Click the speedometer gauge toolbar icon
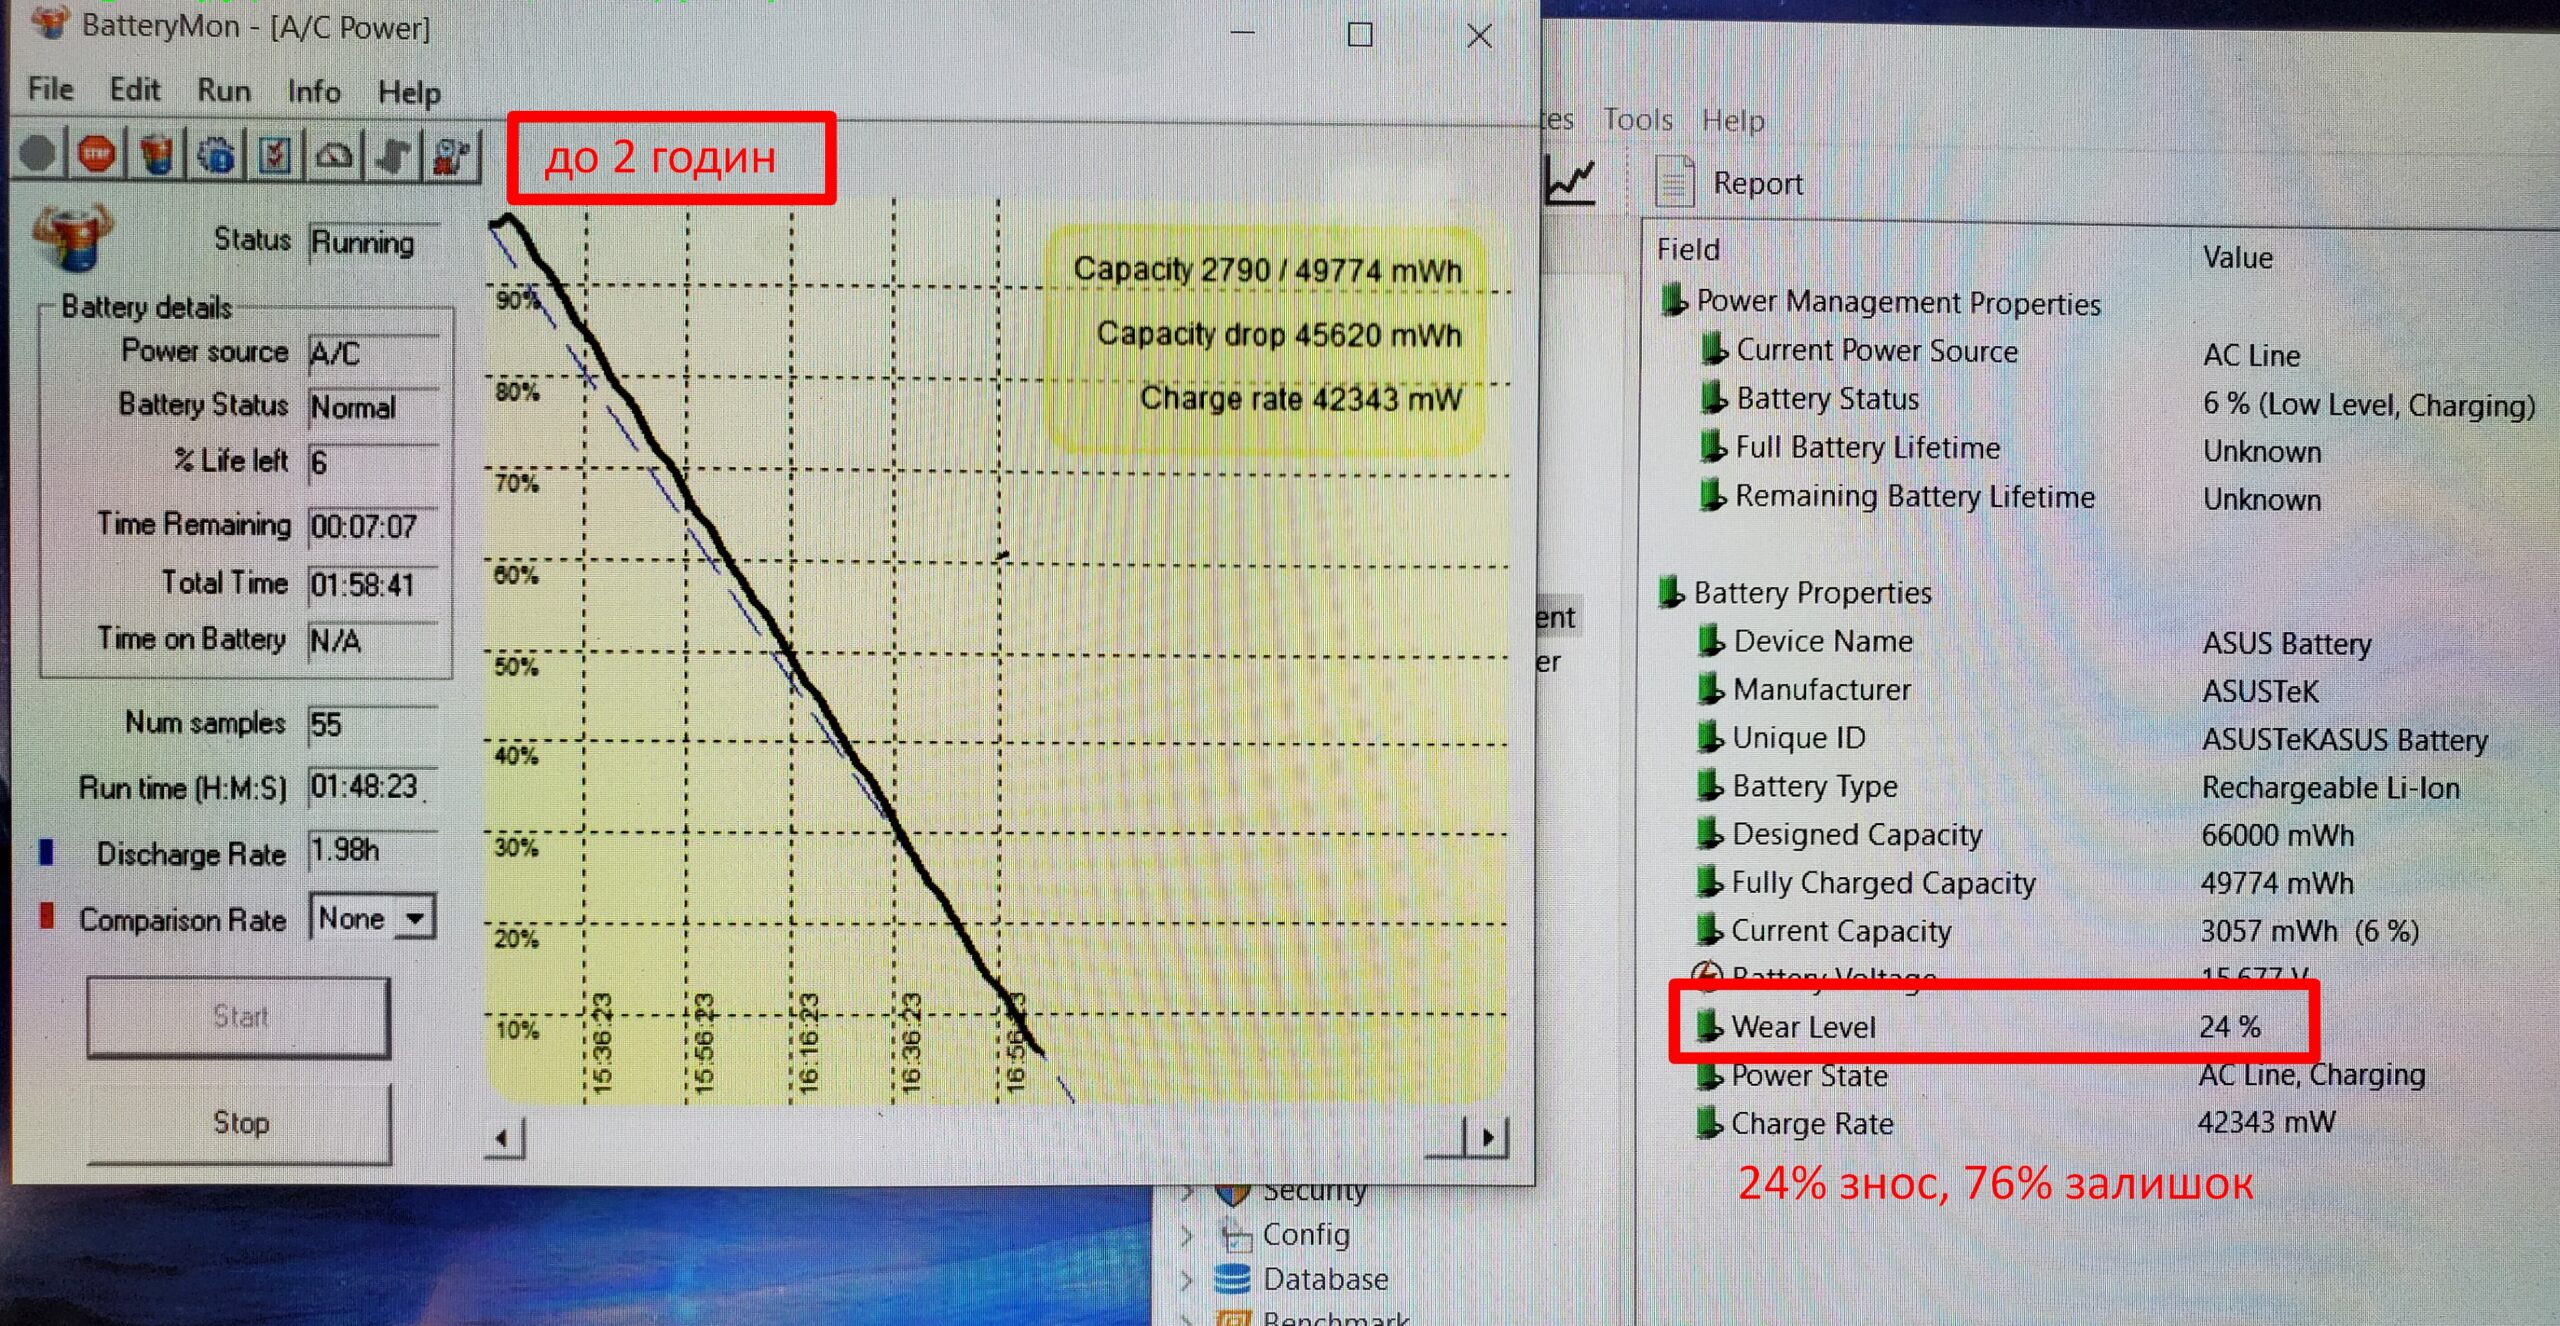 [334, 155]
